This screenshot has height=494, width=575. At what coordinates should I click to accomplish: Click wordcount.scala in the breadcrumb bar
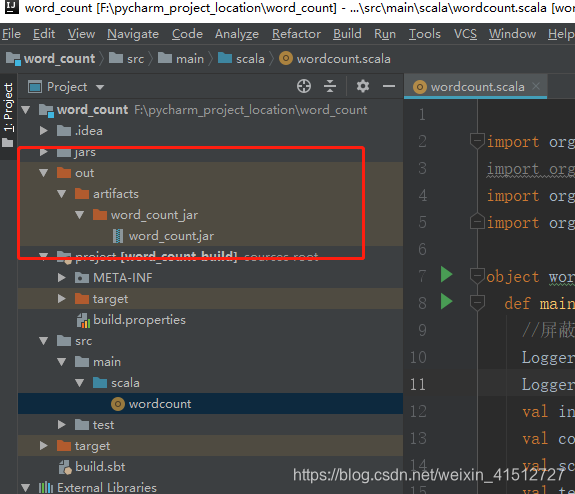344,59
